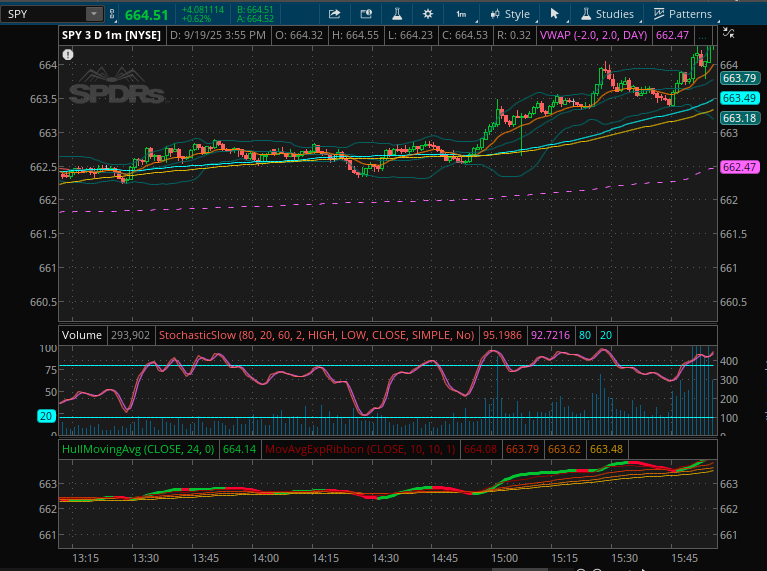Click the HullMovingAvg study label
The height and width of the screenshot is (571, 767).
[x=139, y=450]
